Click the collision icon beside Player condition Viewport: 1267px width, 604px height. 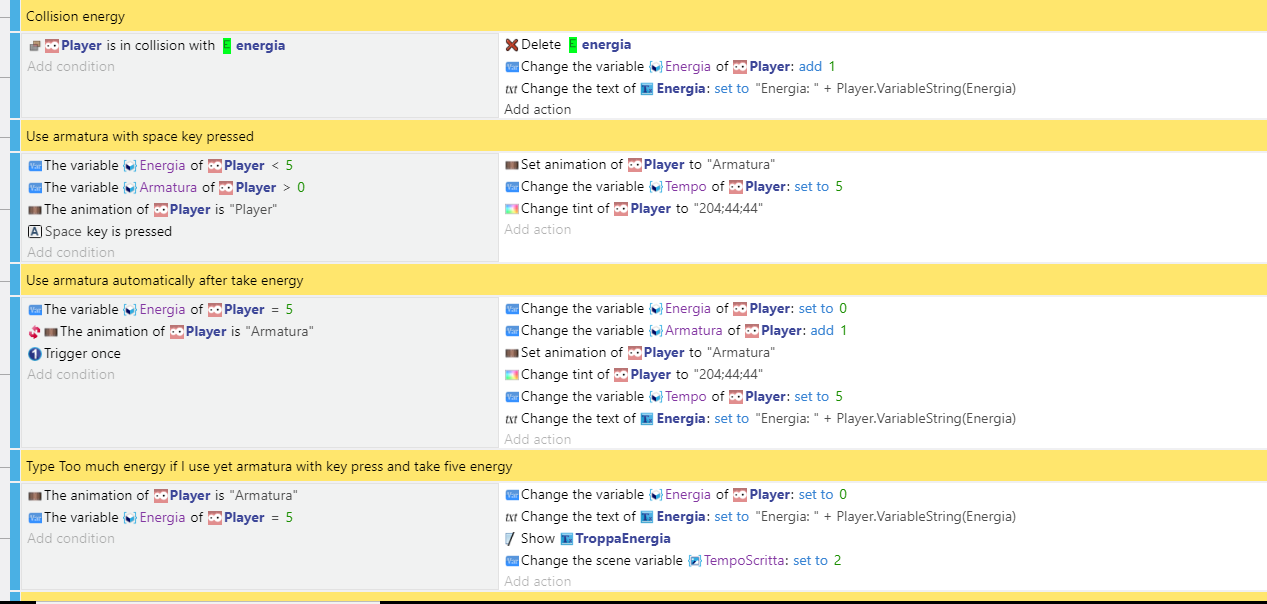35,46
